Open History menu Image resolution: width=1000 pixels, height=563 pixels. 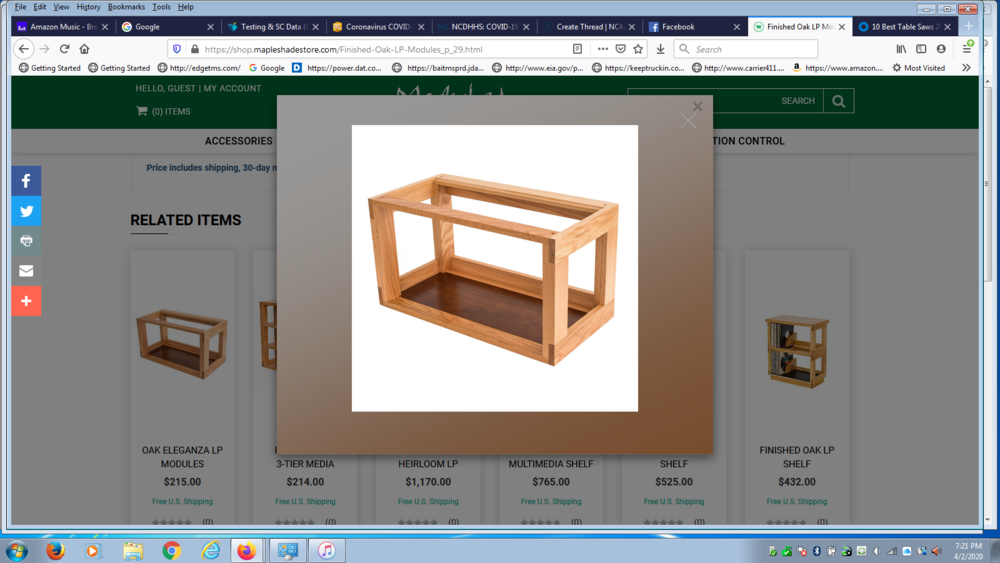88,7
